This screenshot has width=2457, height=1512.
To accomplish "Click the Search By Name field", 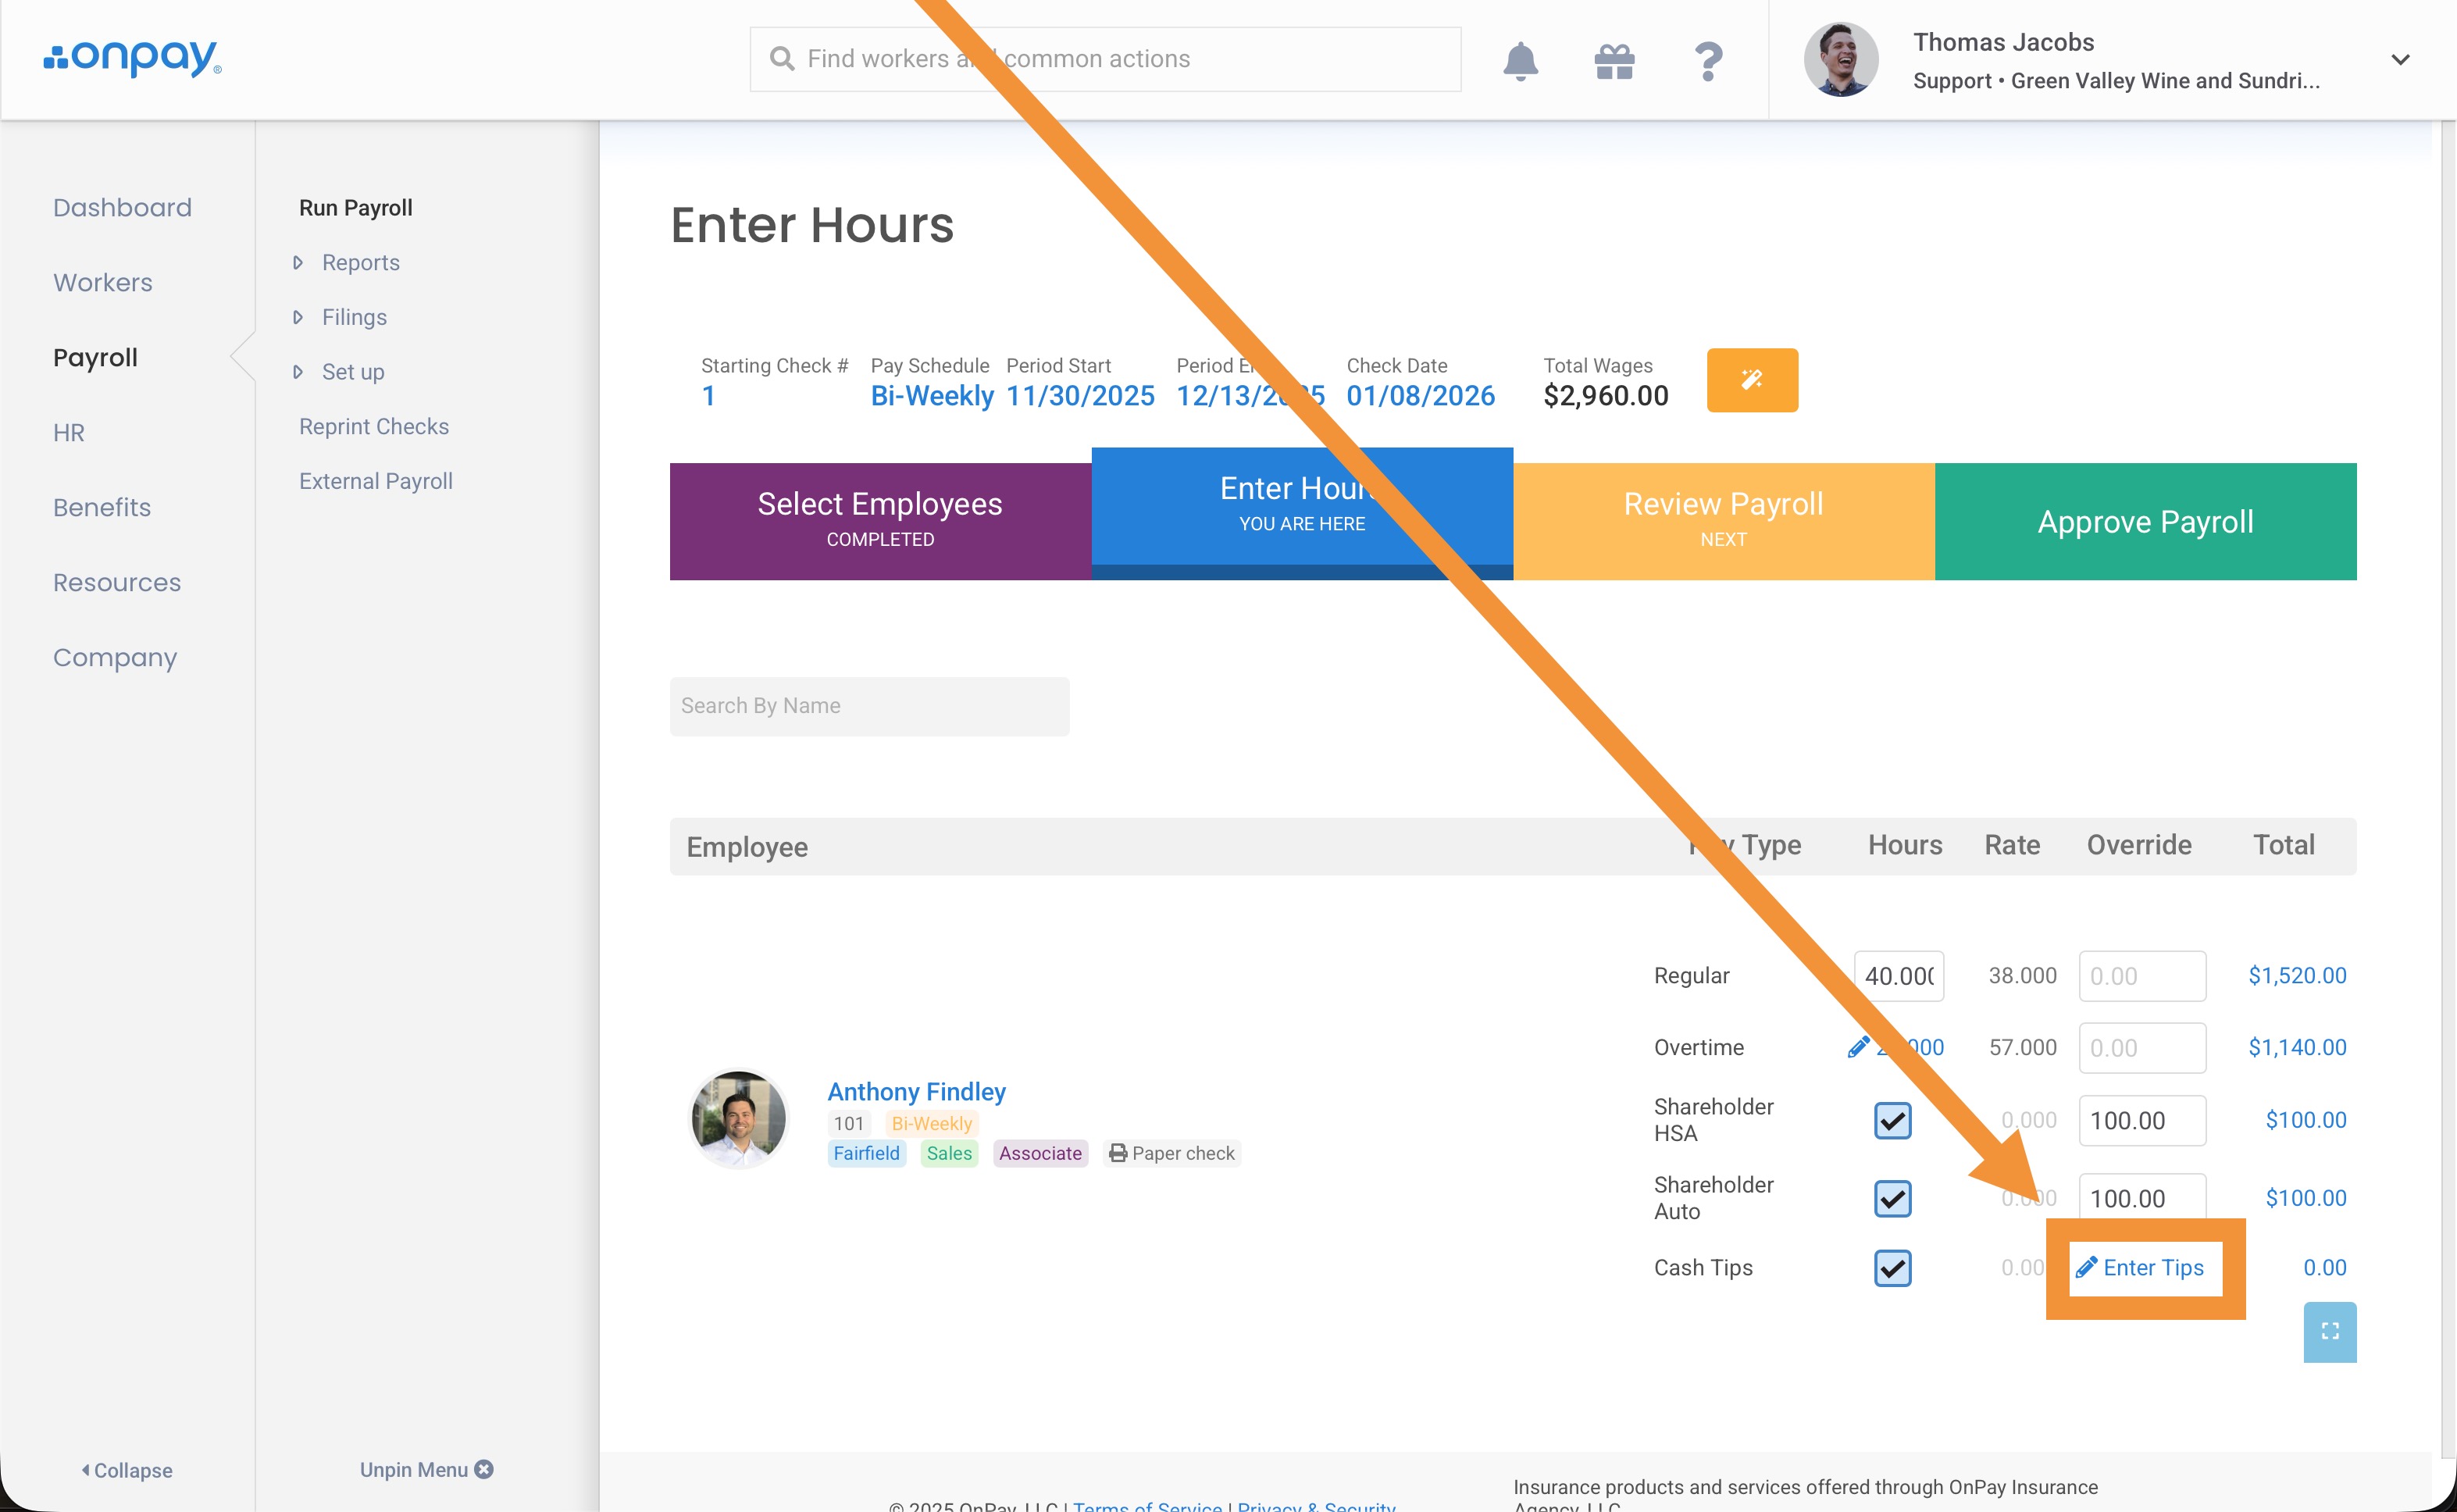I will coord(868,706).
